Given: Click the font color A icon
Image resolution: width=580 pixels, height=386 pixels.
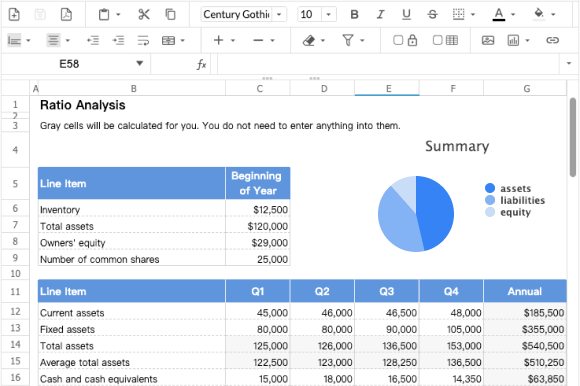Looking at the screenshot, I should 499,14.
